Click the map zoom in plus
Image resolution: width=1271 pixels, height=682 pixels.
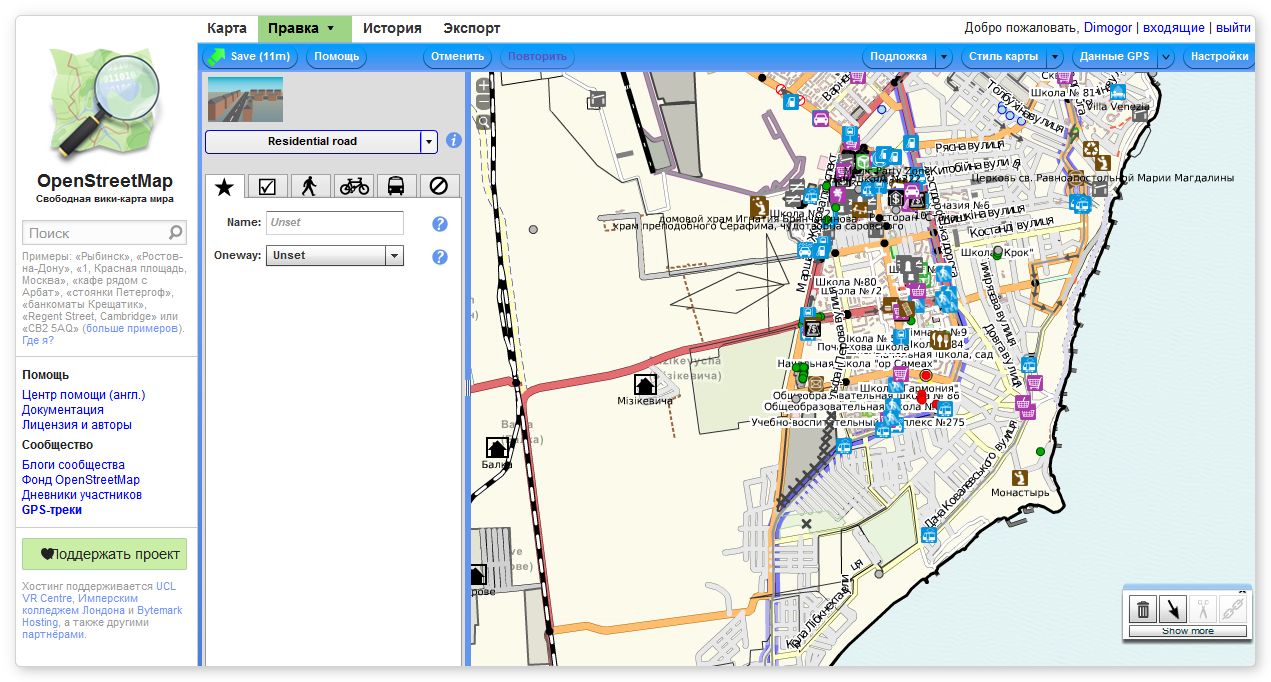point(484,86)
